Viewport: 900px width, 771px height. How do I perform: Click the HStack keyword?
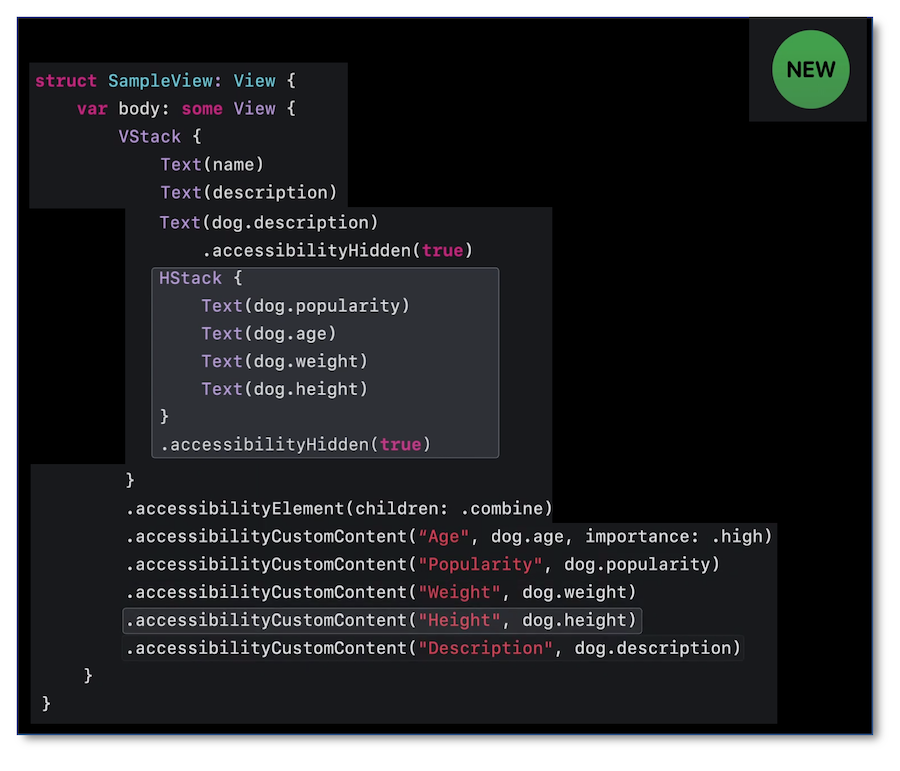click(x=190, y=278)
